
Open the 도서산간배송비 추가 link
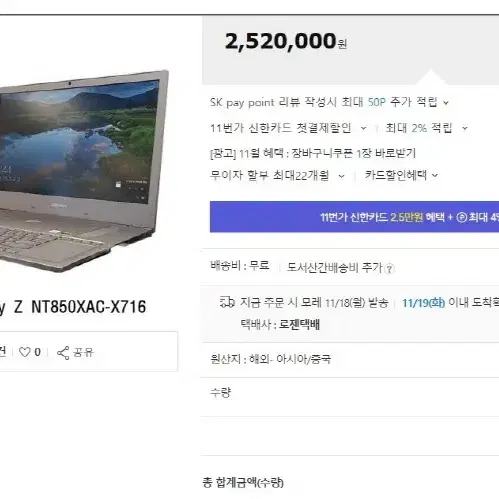click(x=334, y=267)
